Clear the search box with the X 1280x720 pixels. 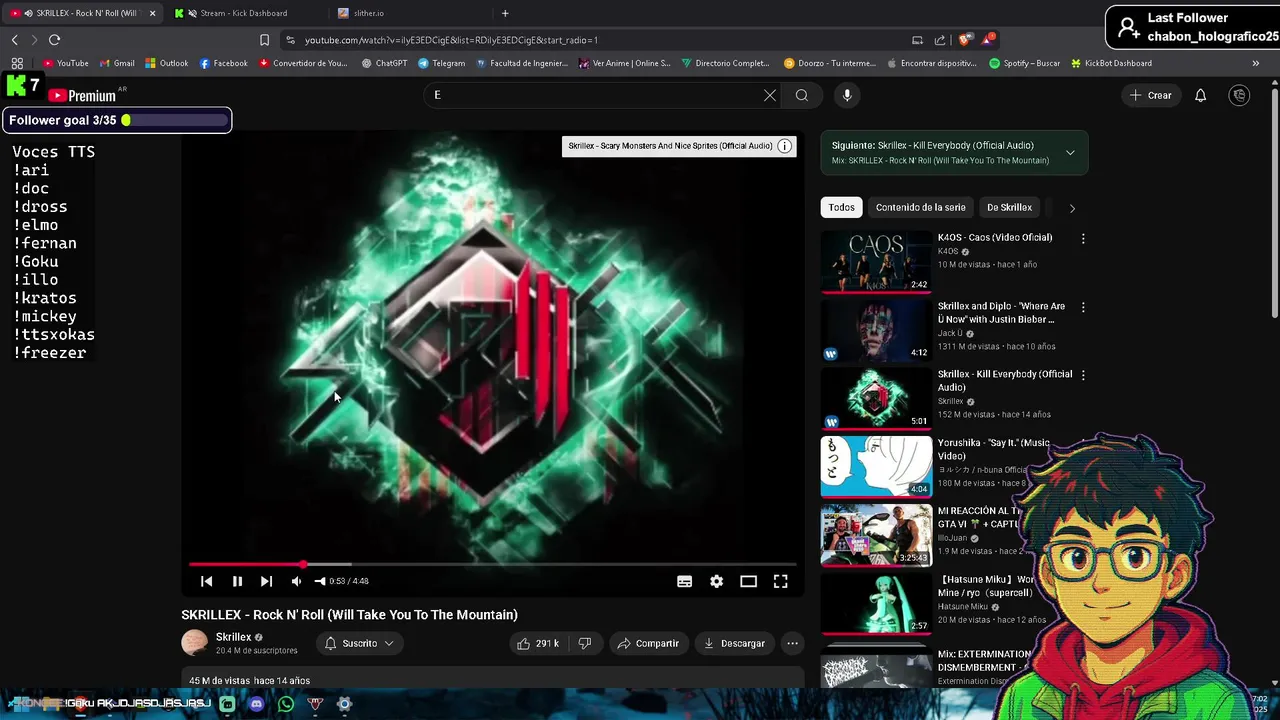click(769, 95)
